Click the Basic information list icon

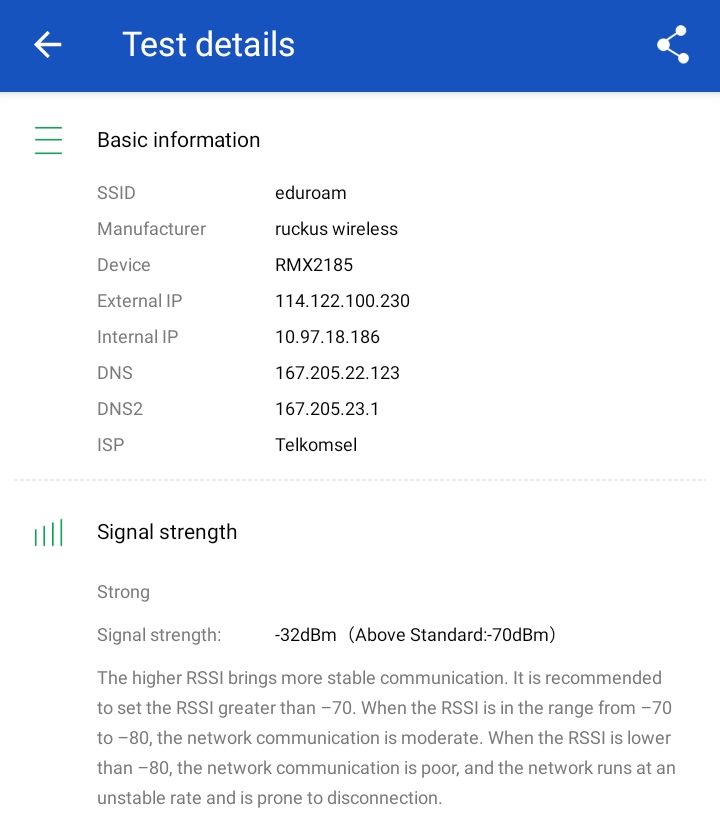pyautogui.click(x=48, y=140)
